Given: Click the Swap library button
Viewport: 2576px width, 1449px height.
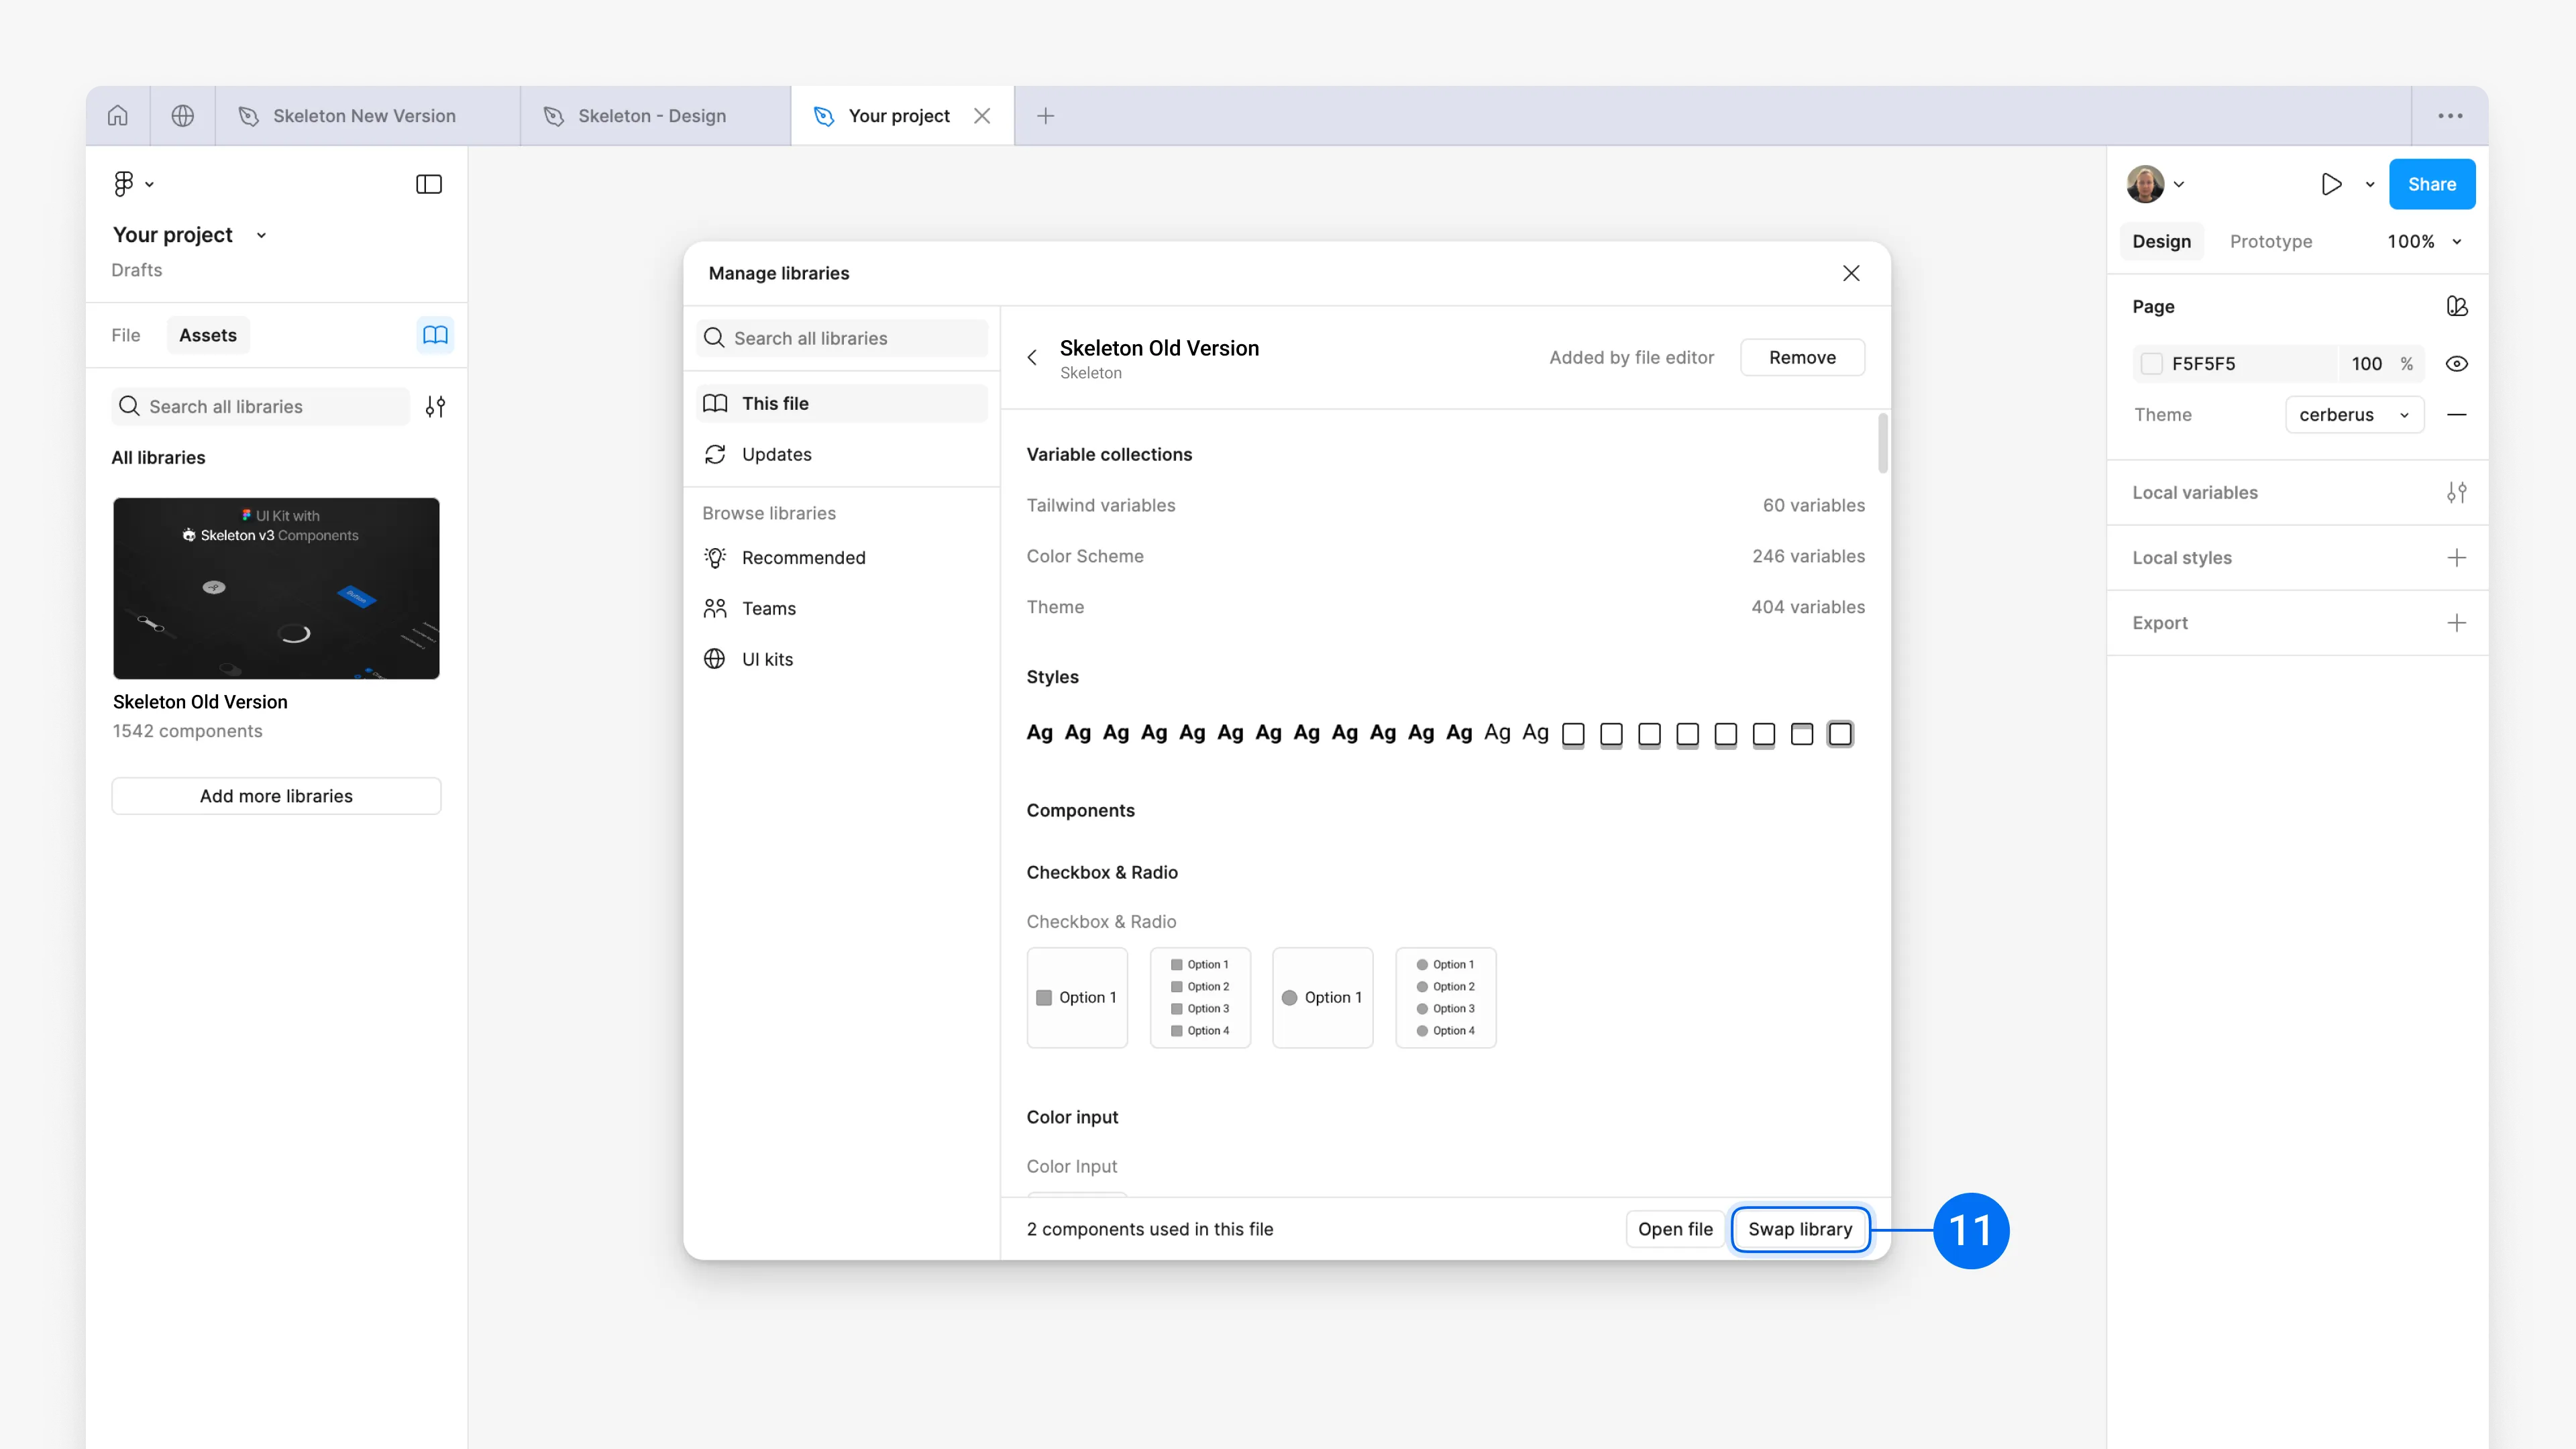Looking at the screenshot, I should tap(1799, 1229).
